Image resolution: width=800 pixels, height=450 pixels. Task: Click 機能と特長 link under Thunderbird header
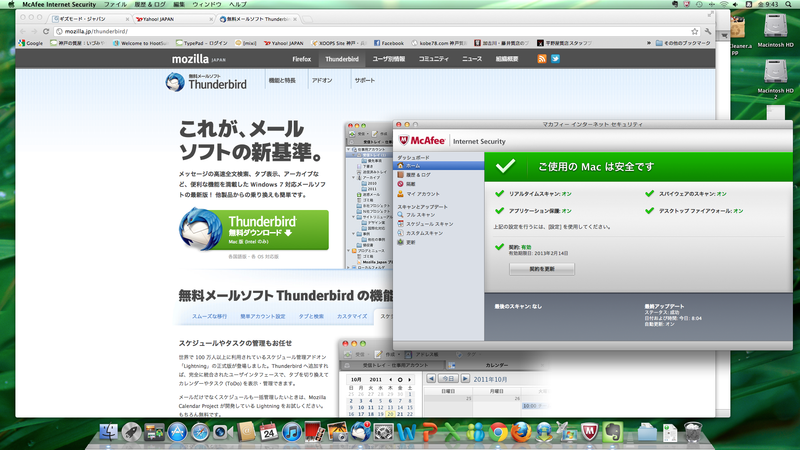(282, 81)
